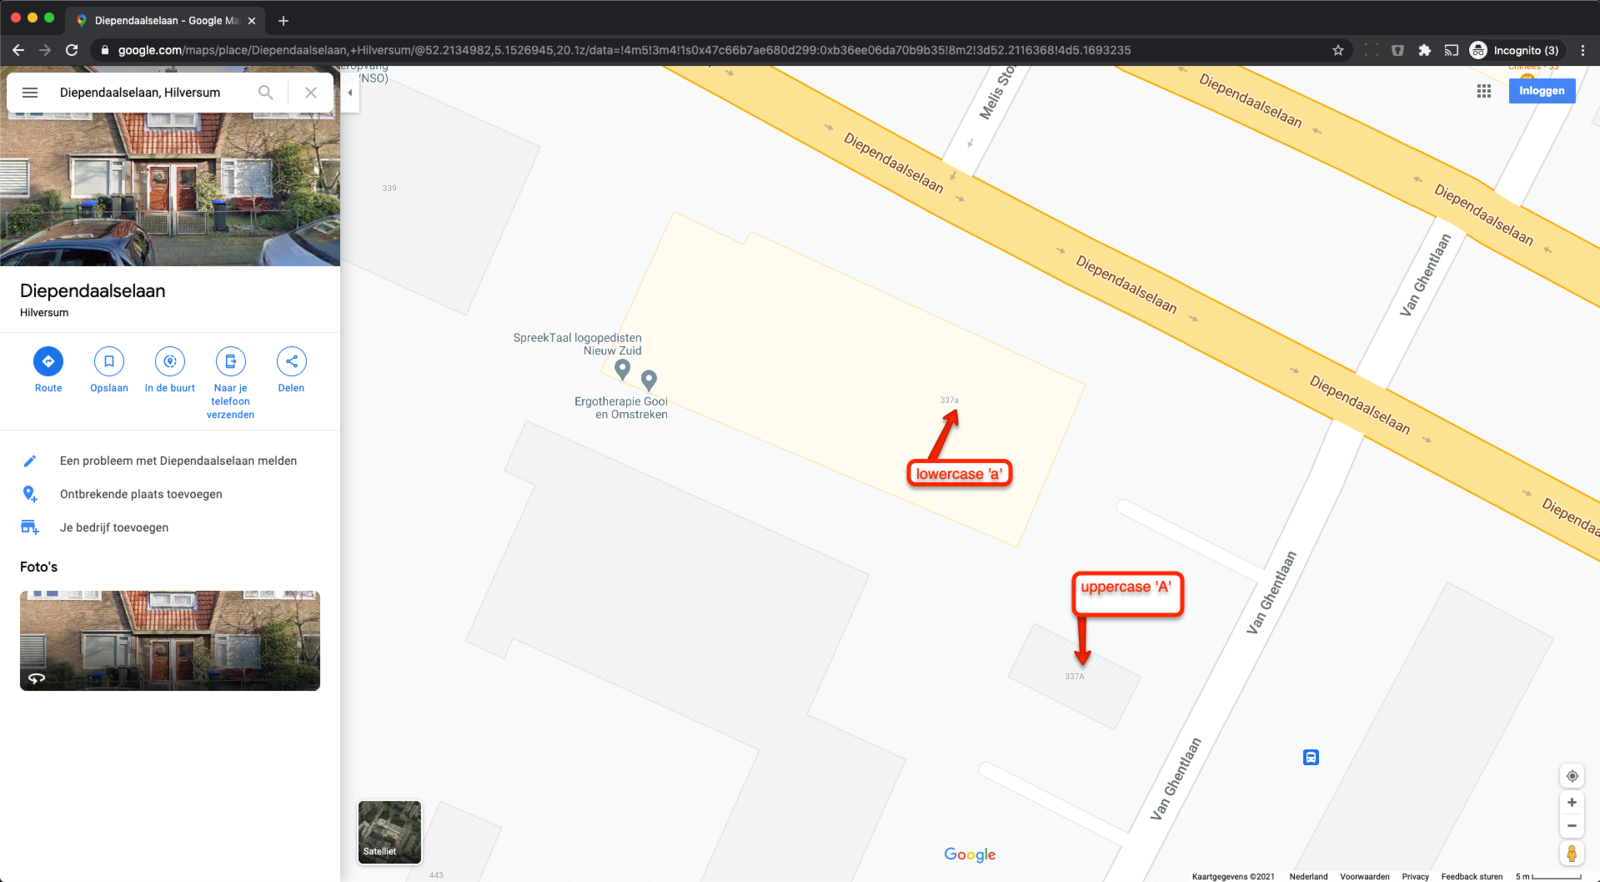This screenshot has width=1600, height=882.
Task: Start navigation with the Route button
Action: 48,361
